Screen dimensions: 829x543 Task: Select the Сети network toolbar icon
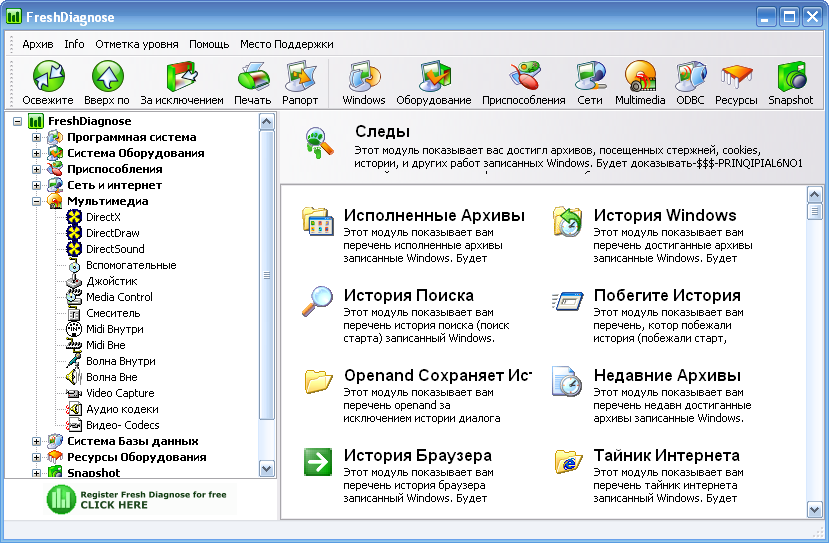tap(591, 77)
